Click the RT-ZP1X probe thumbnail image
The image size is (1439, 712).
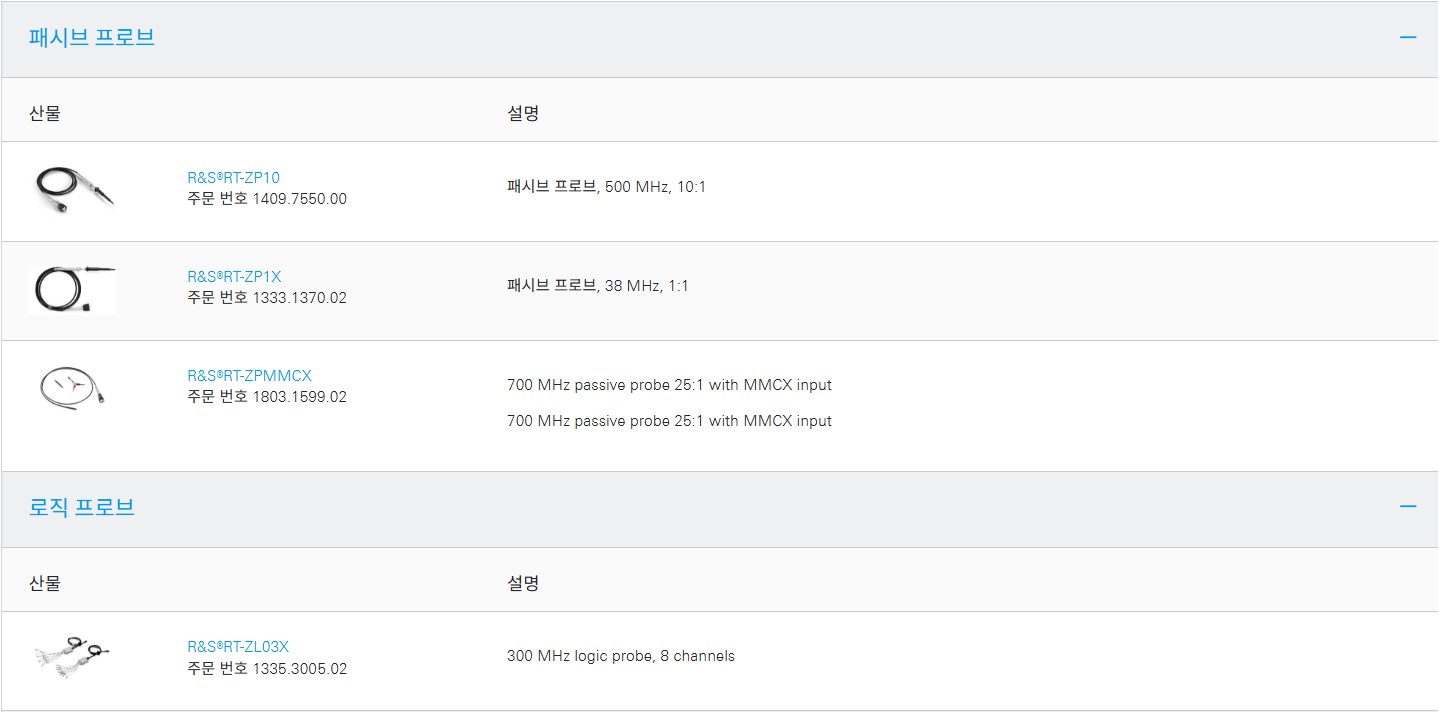72,288
